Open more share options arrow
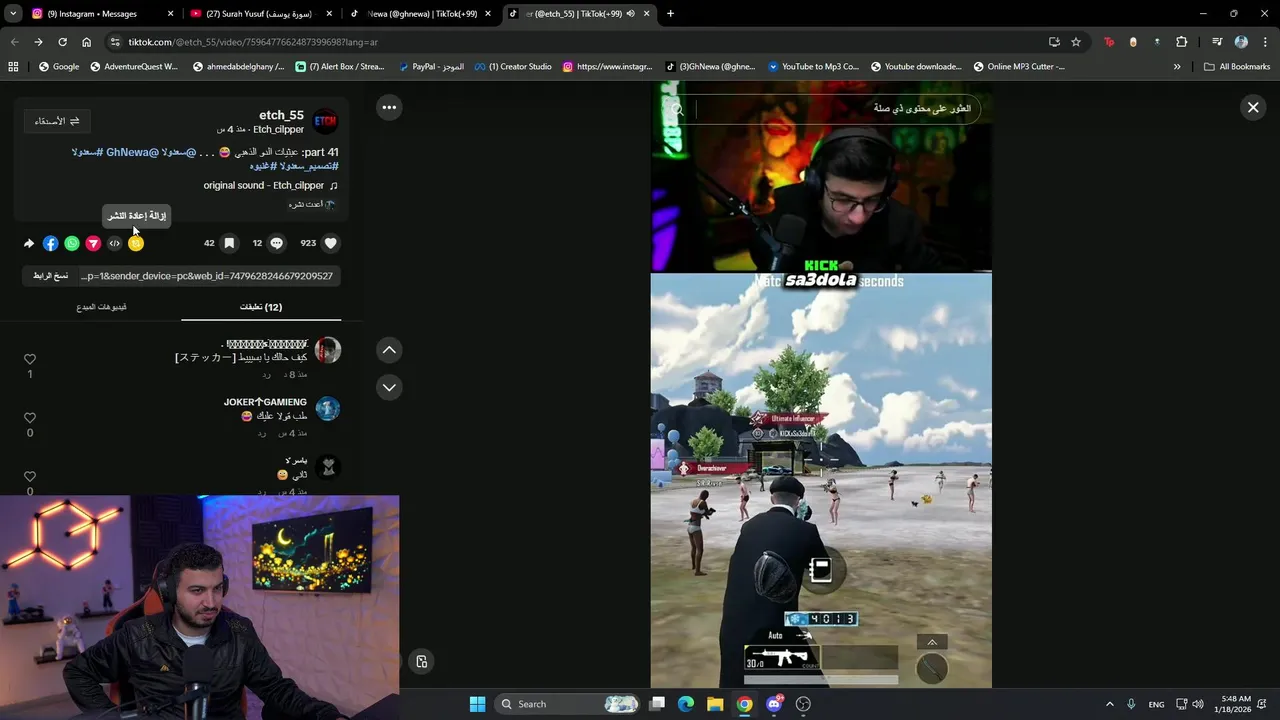Viewport: 1280px width, 720px height. tap(29, 243)
